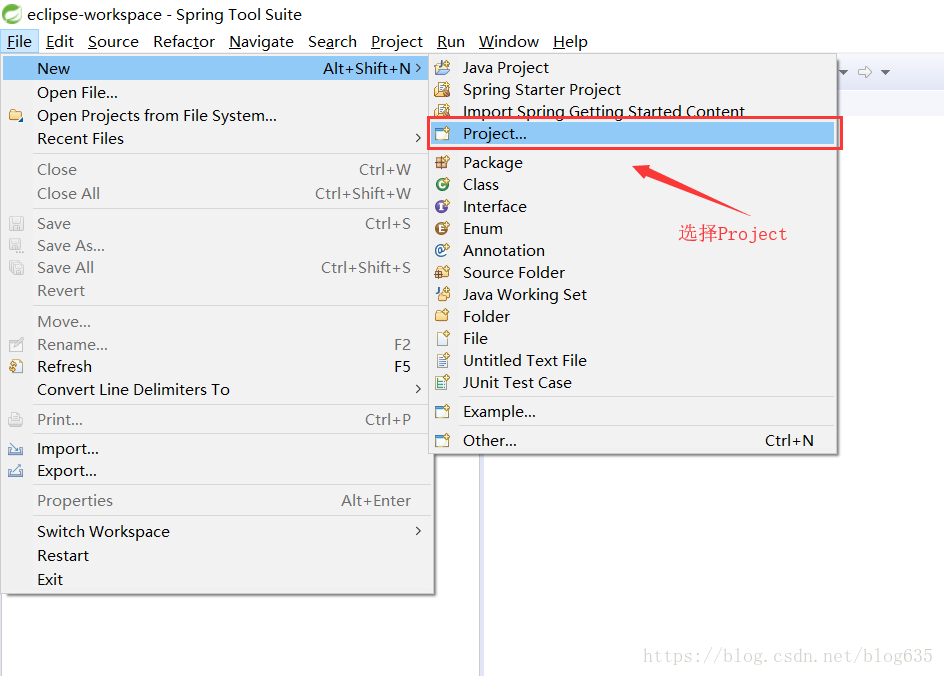Click the Spring Starter Project icon
This screenshot has width=944, height=676.
point(442,90)
